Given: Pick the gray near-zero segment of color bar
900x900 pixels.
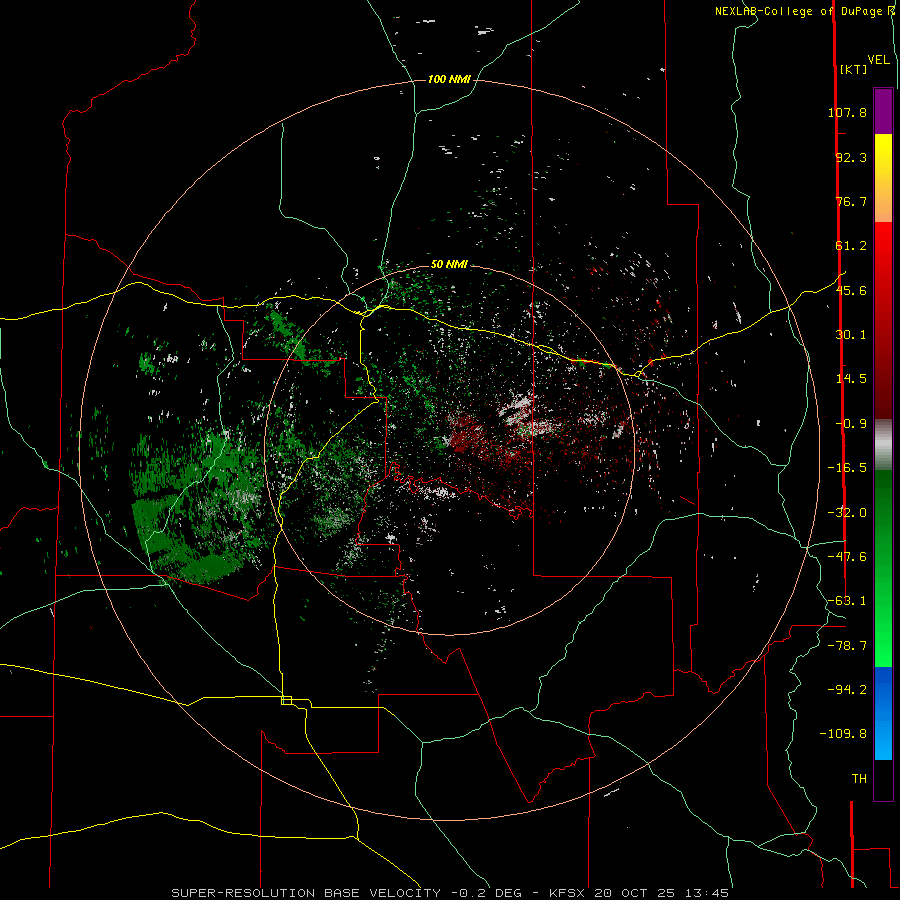Looking at the screenshot, I should tap(883, 445).
